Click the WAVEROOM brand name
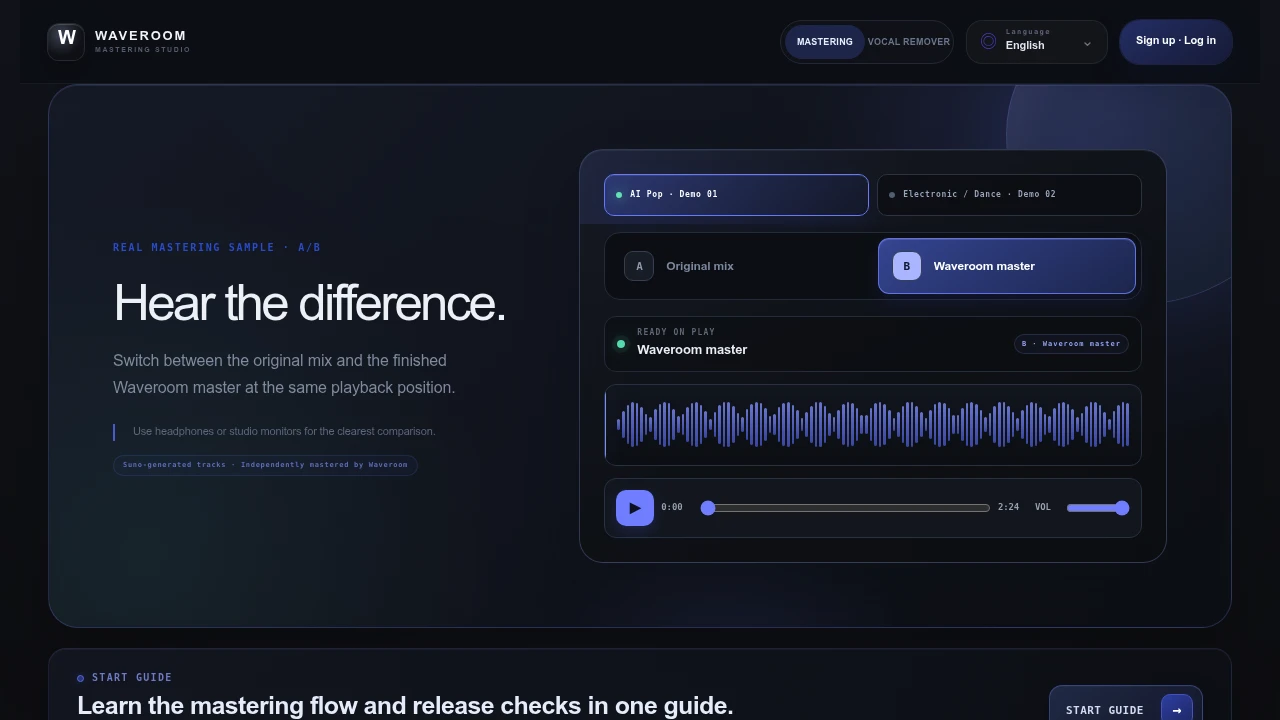 140,35
